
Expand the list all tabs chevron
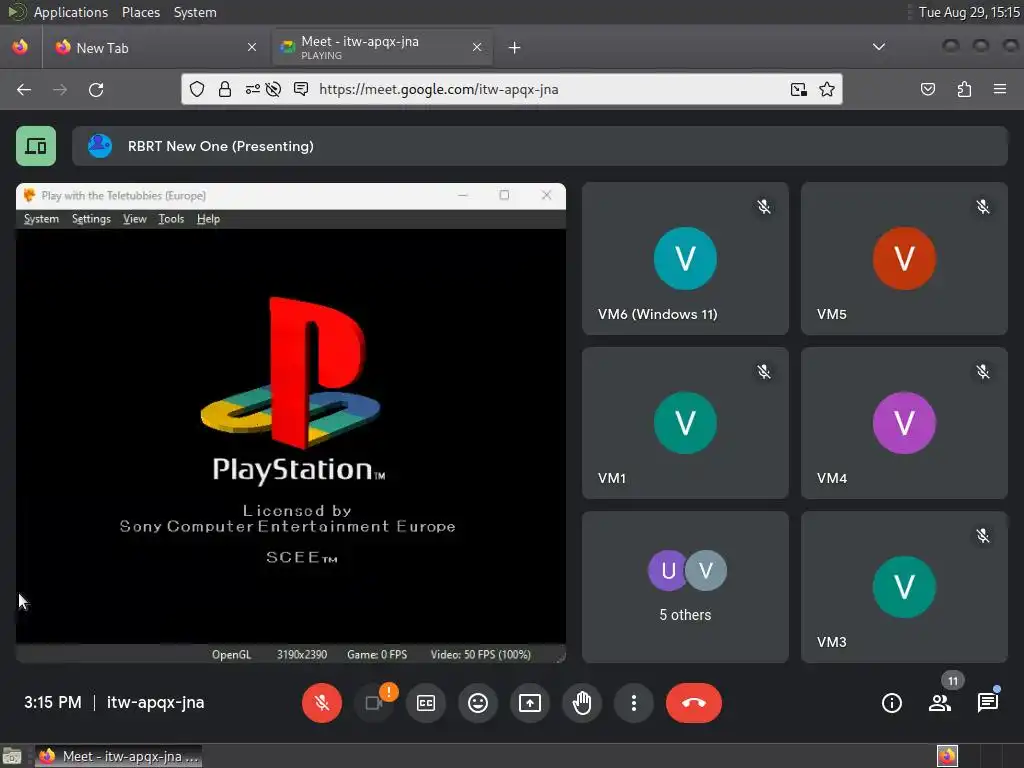879,47
